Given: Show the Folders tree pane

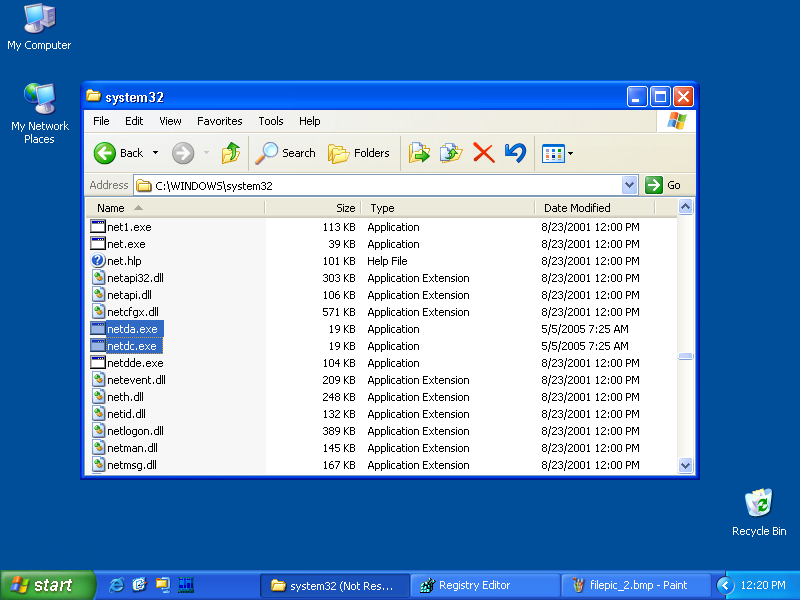Looking at the screenshot, I should pos(358,153).
